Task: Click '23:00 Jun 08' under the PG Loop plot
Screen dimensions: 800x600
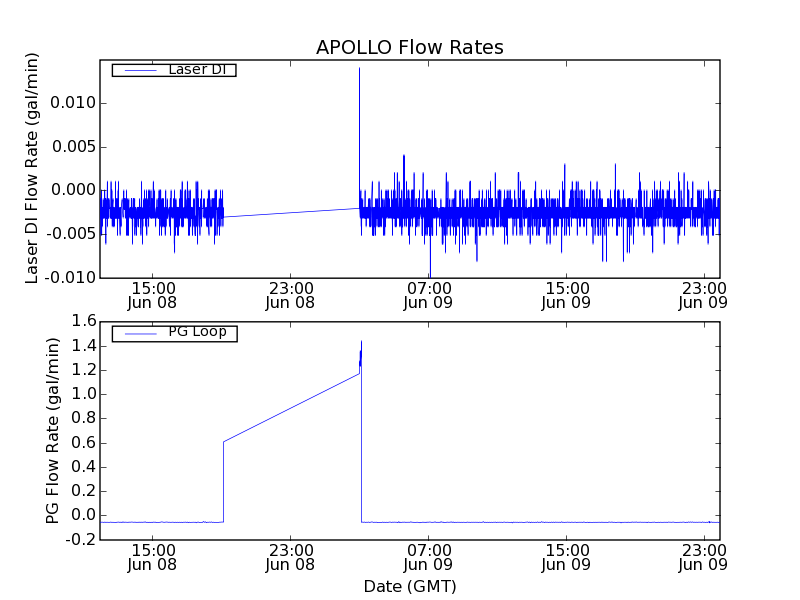Action: [290, 558]
